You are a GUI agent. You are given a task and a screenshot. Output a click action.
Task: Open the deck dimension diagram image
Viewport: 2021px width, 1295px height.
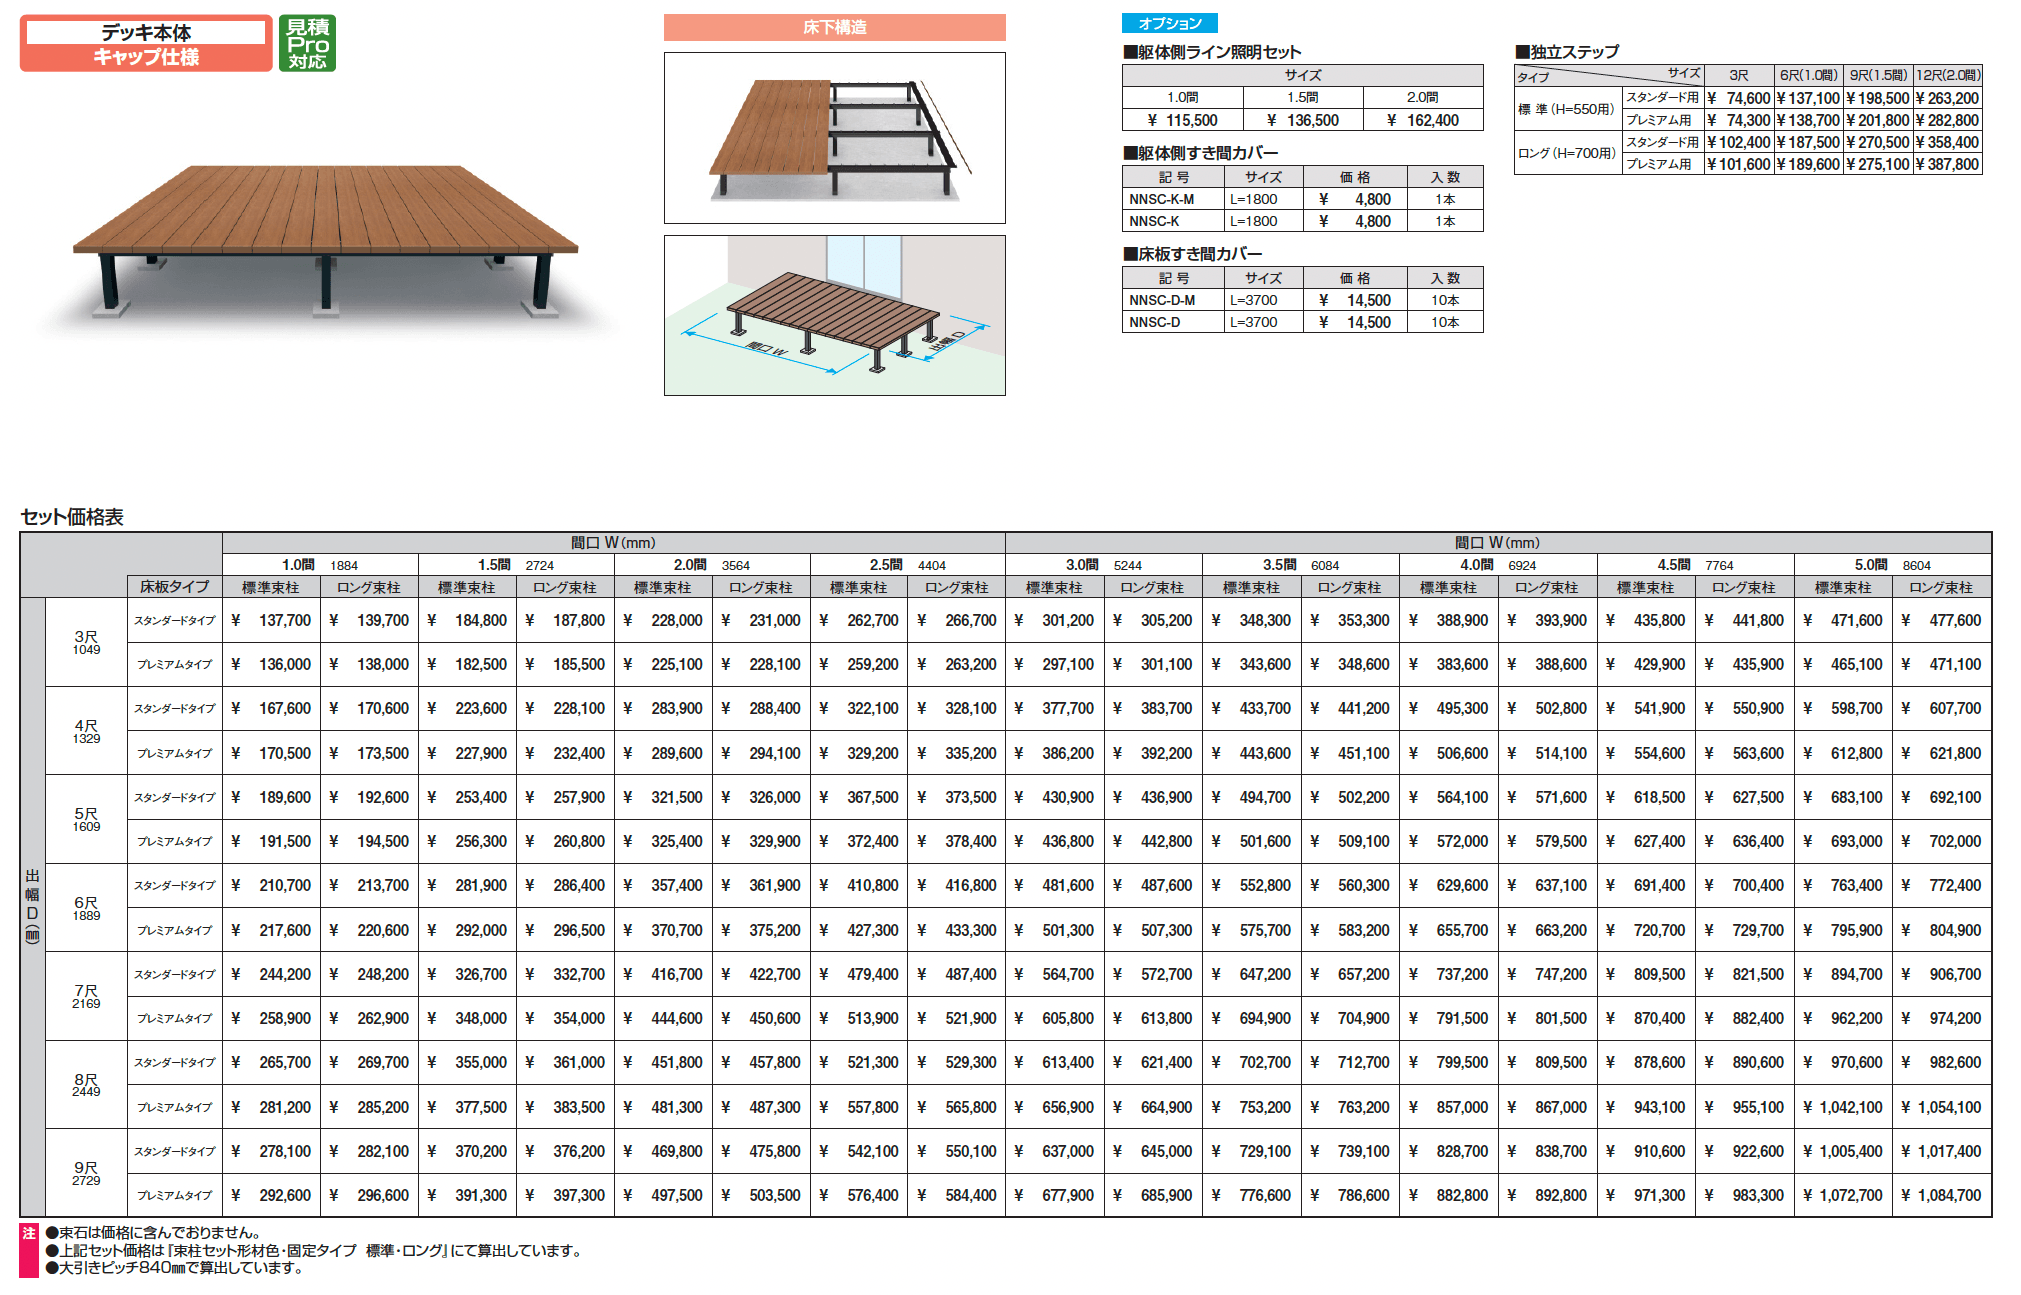834,315
